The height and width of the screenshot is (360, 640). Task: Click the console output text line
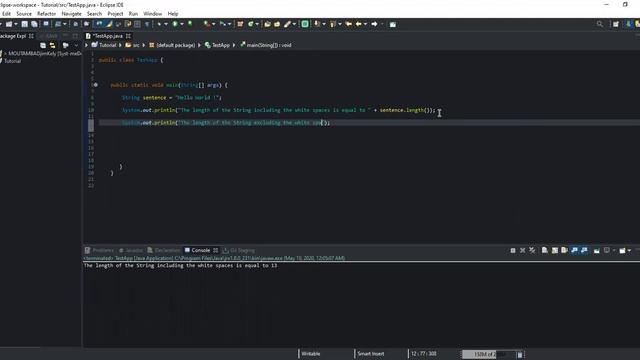[180, 266]
